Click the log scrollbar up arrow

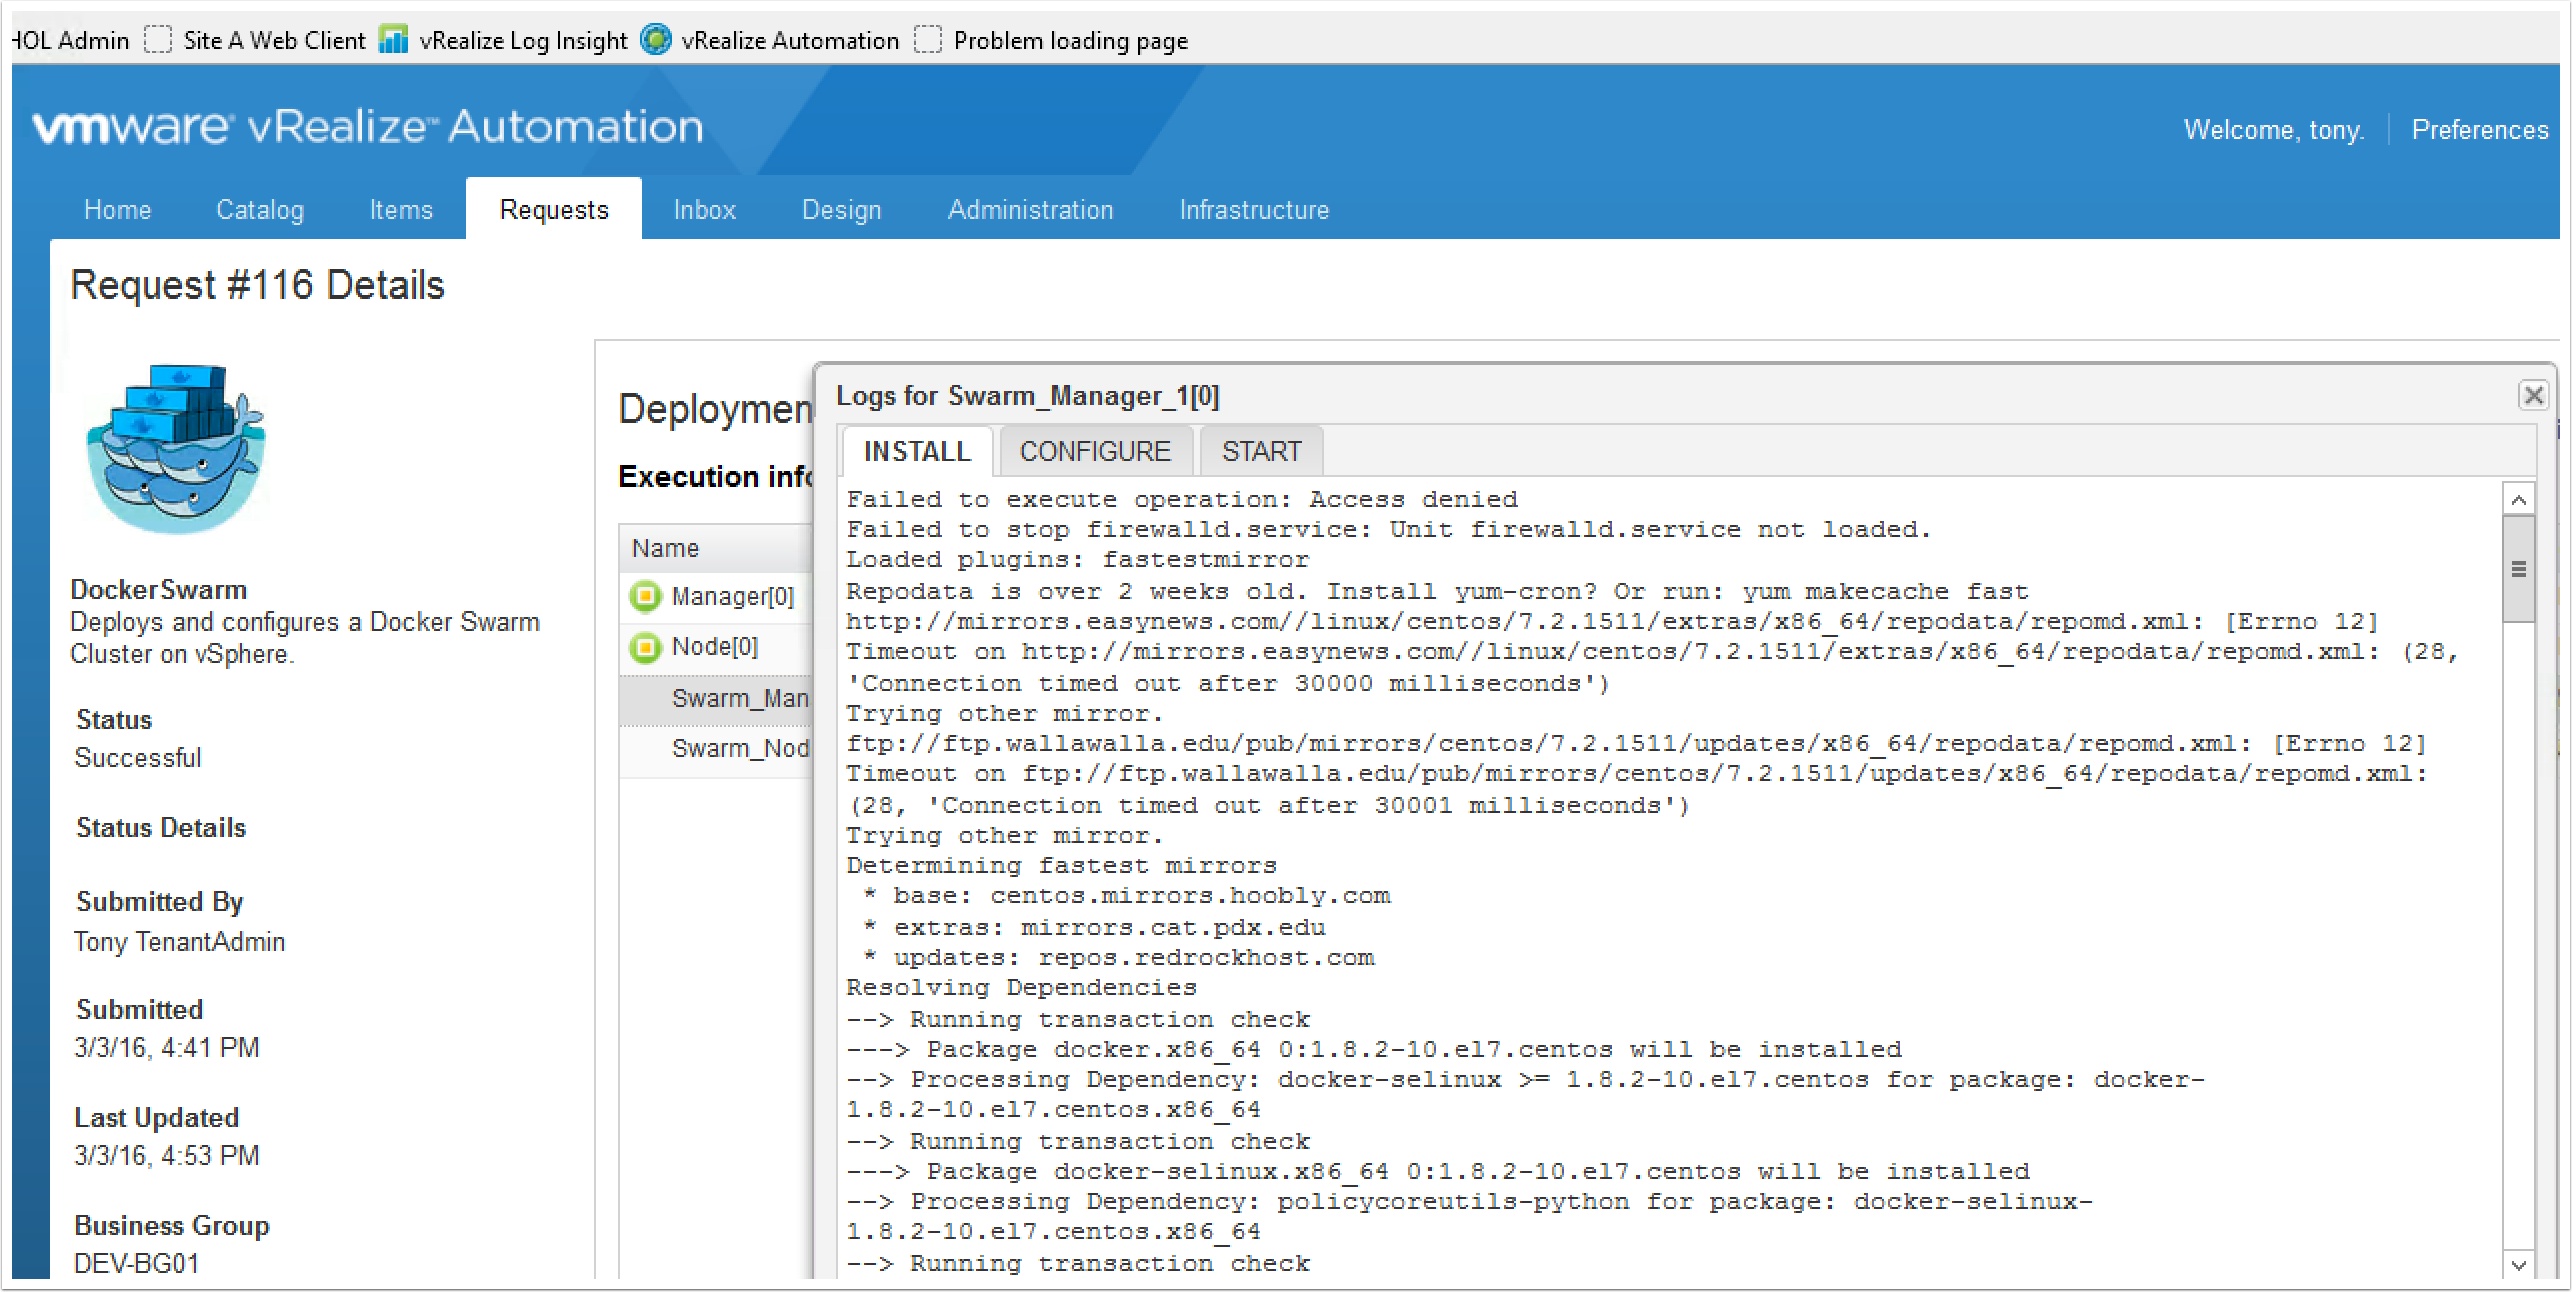click(x=2519, y=499)
